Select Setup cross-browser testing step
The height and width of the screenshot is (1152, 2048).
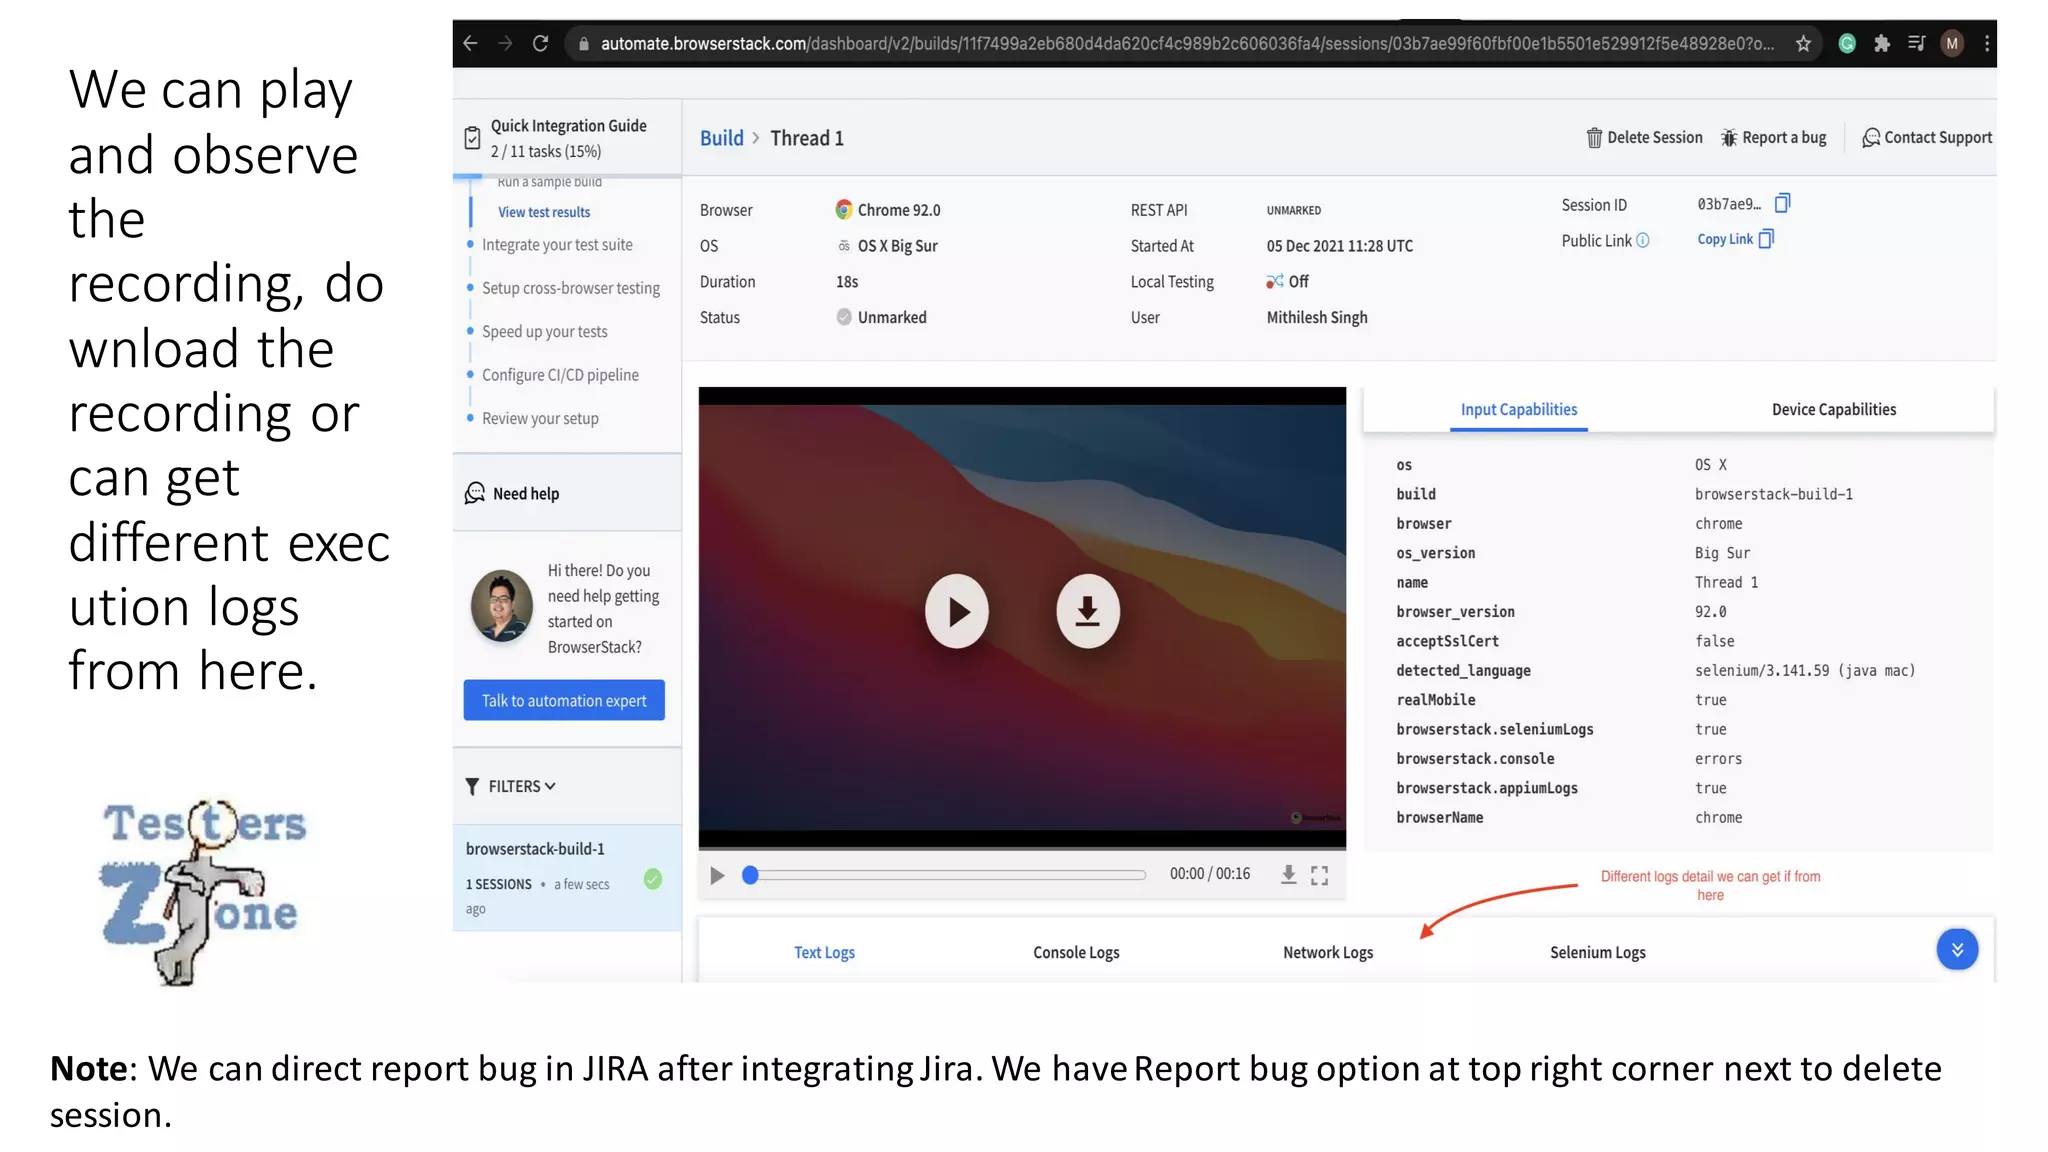570,288
